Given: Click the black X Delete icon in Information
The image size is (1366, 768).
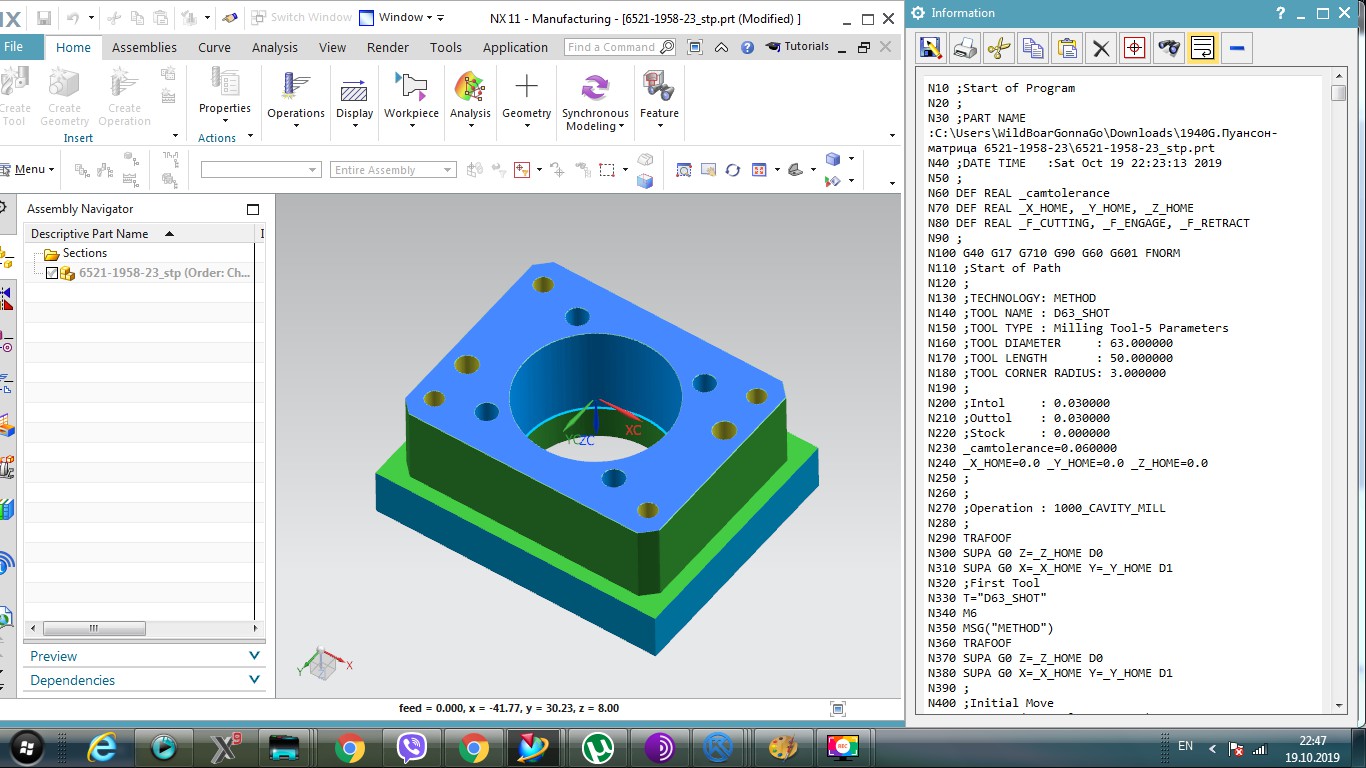Looking at the screenshot, I should (x=1101, y=48).
